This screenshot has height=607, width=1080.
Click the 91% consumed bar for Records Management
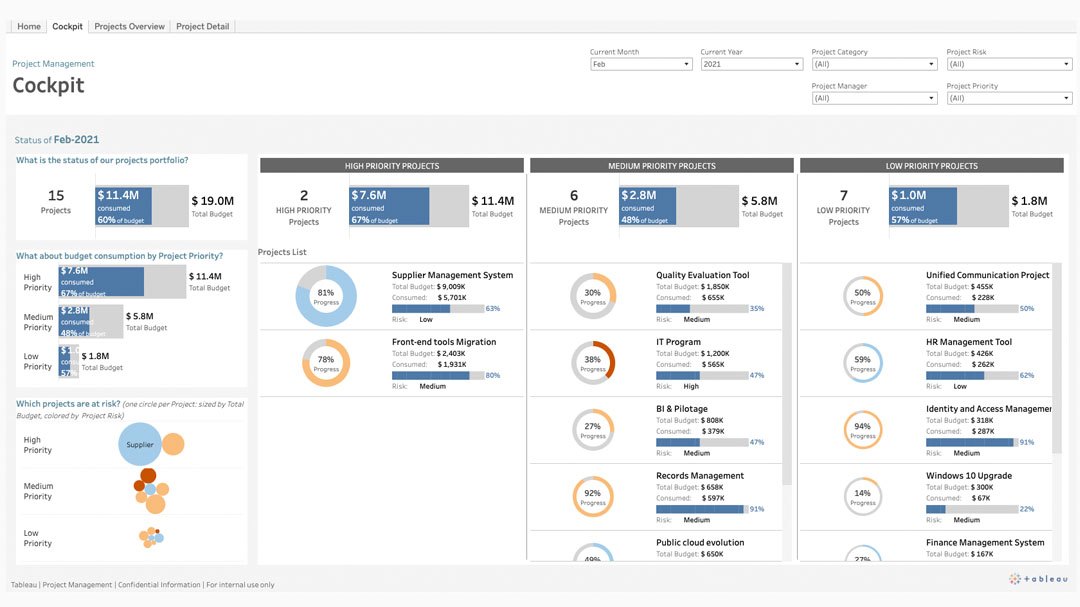coord(700,509)
